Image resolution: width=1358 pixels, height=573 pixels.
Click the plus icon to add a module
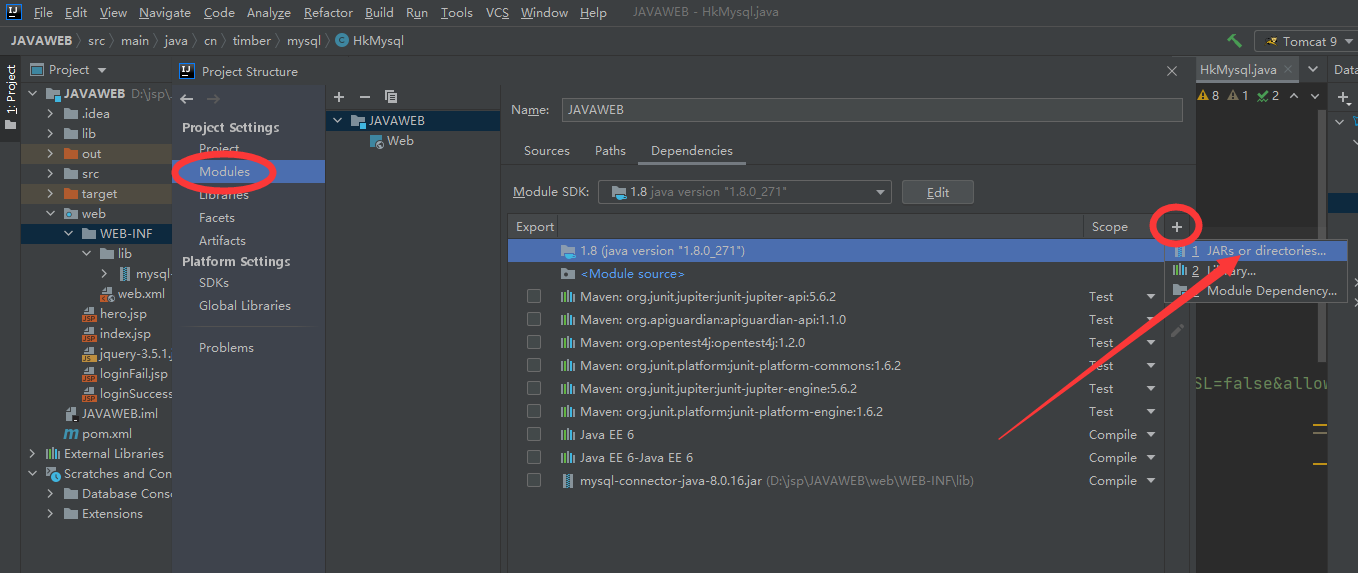pos(339,97)
